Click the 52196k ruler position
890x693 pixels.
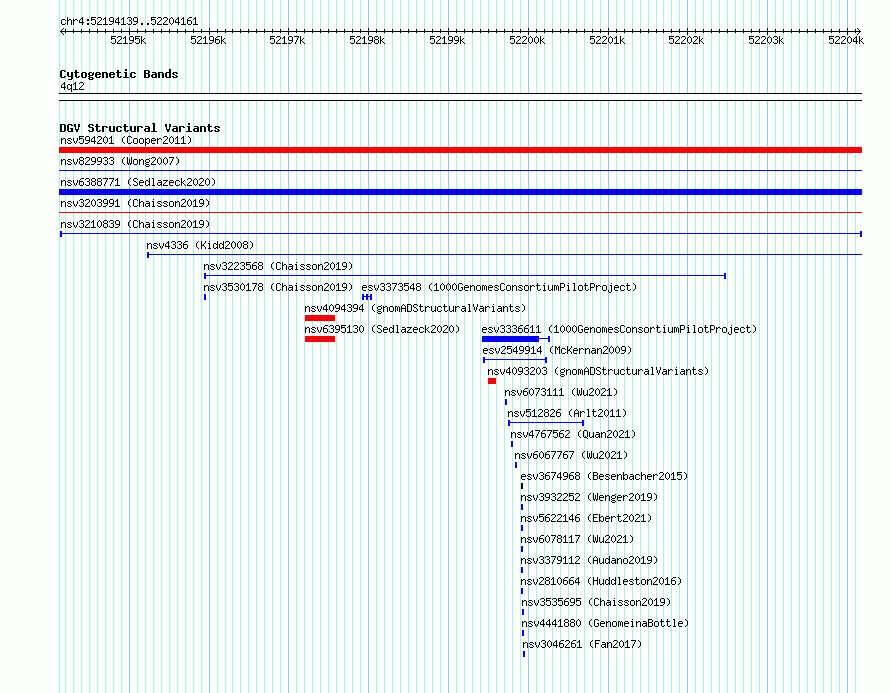click(208, 40)
